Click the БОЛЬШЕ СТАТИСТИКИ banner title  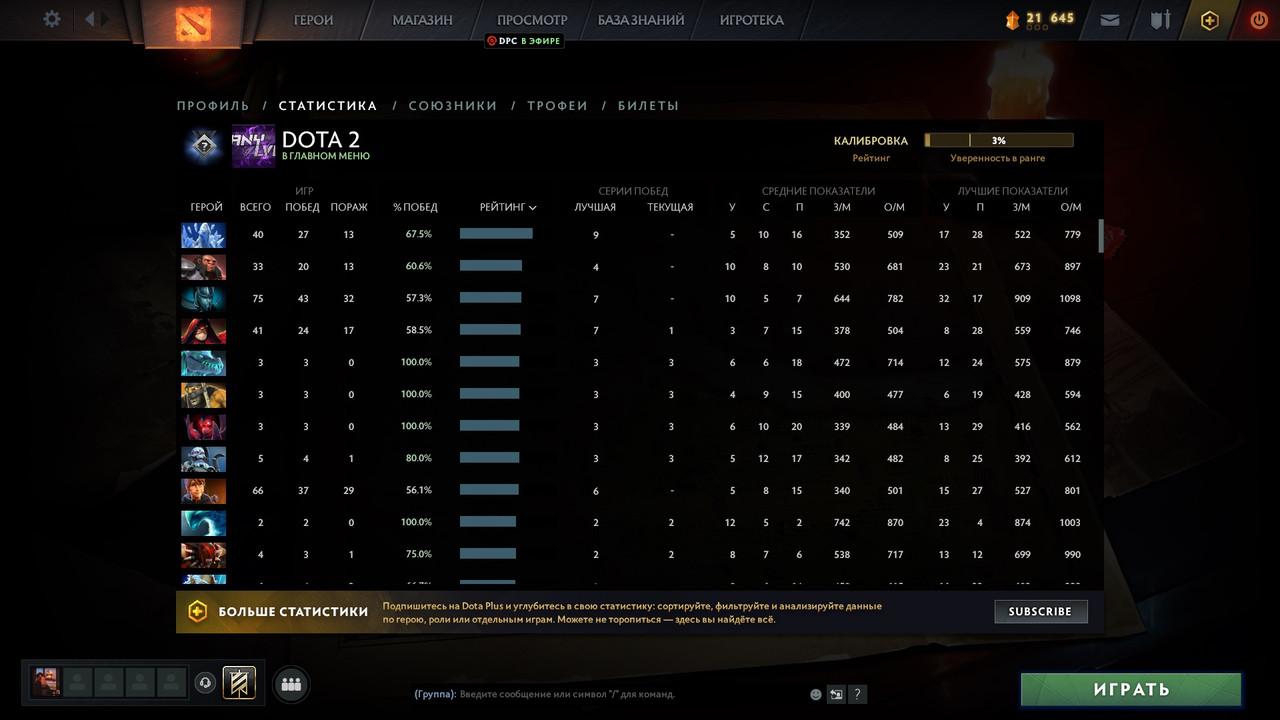(x=293, y=611)
